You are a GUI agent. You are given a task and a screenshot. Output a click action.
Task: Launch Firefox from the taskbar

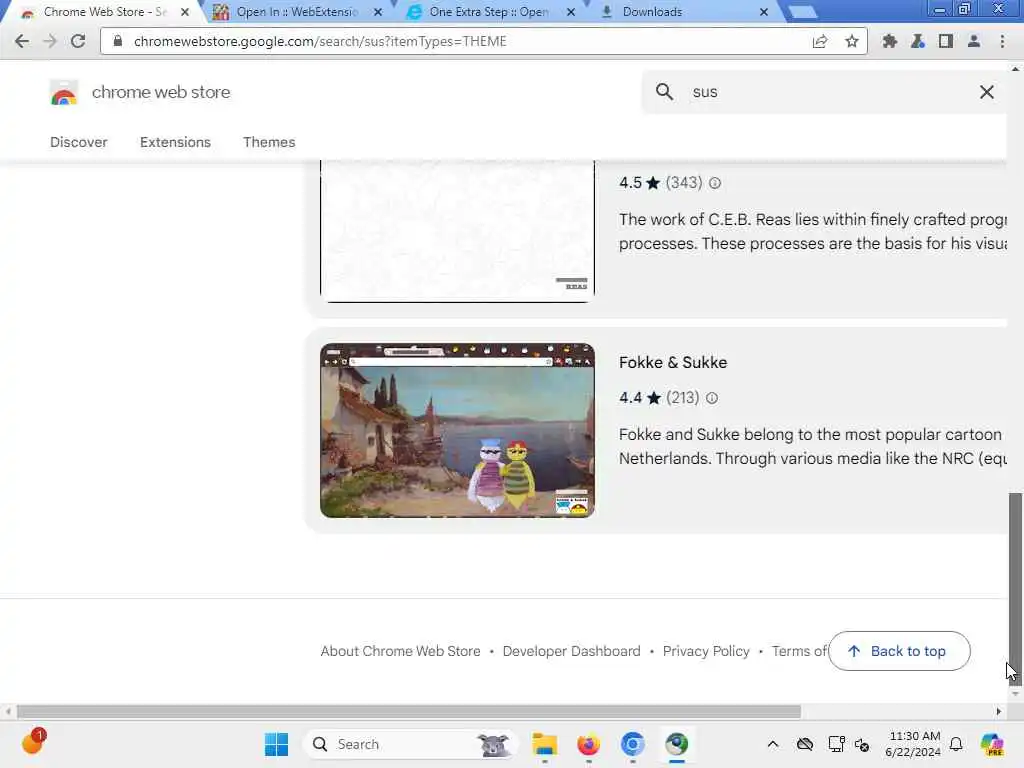coord(588,744)
